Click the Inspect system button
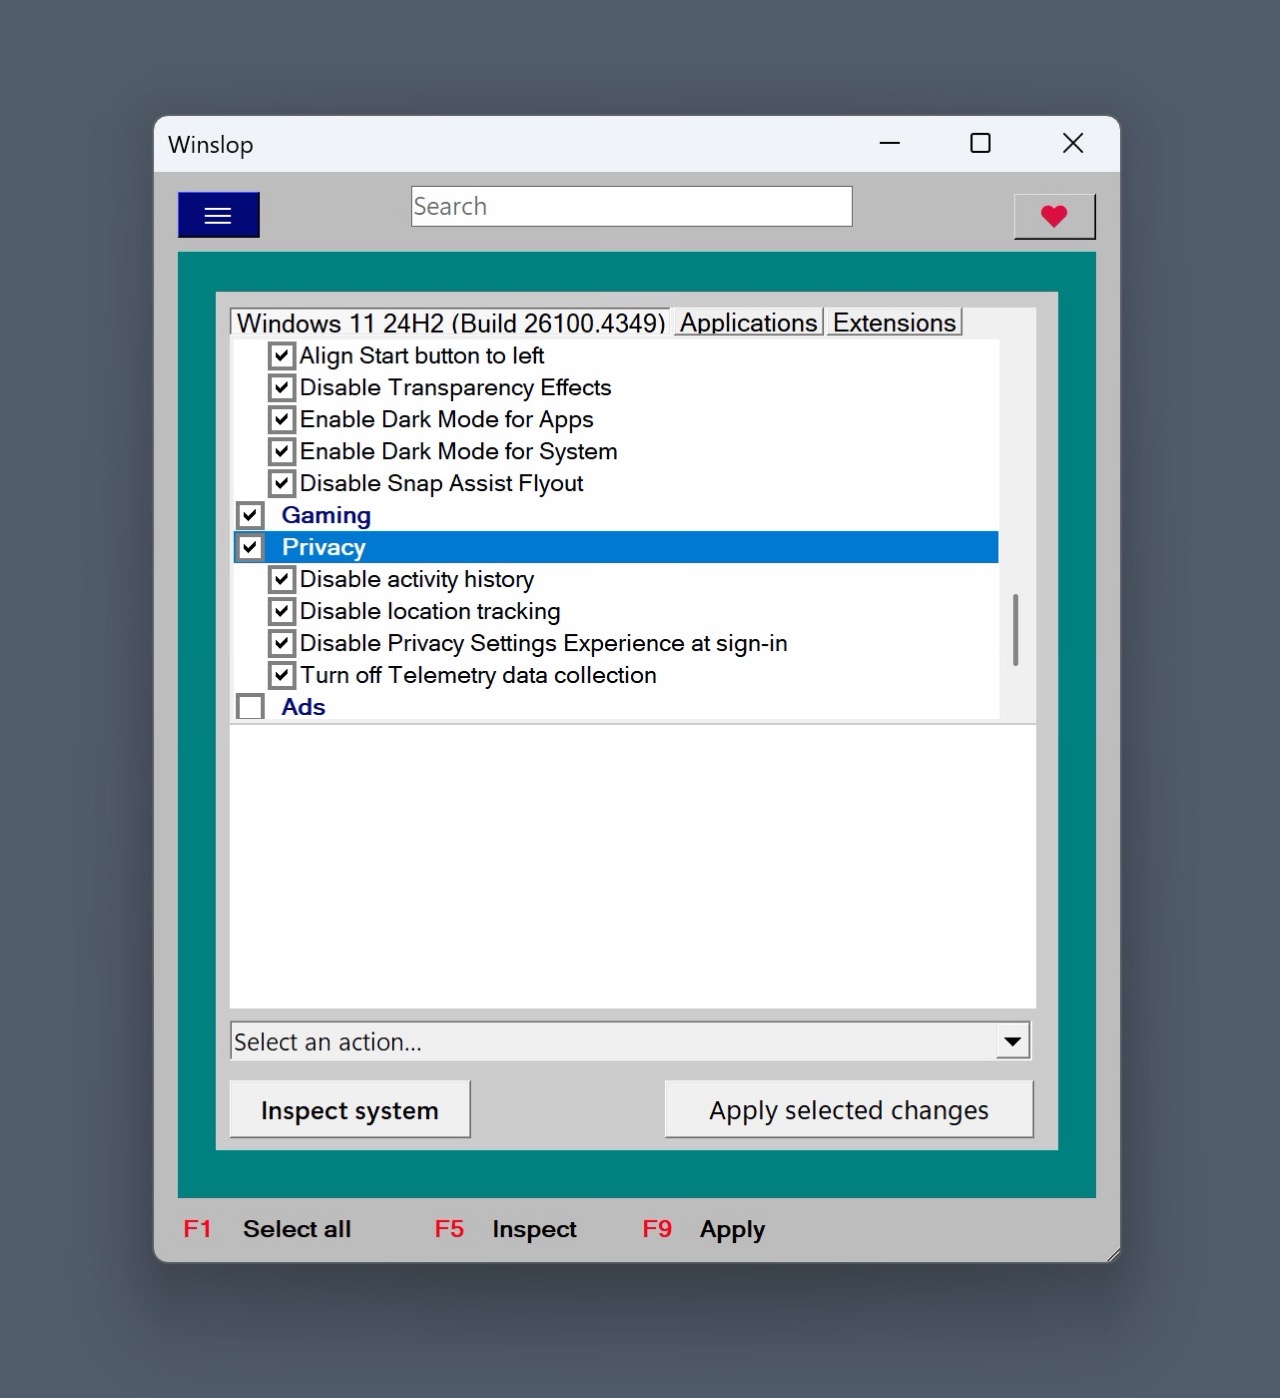1280x1398 pixels. [349, 1110]
